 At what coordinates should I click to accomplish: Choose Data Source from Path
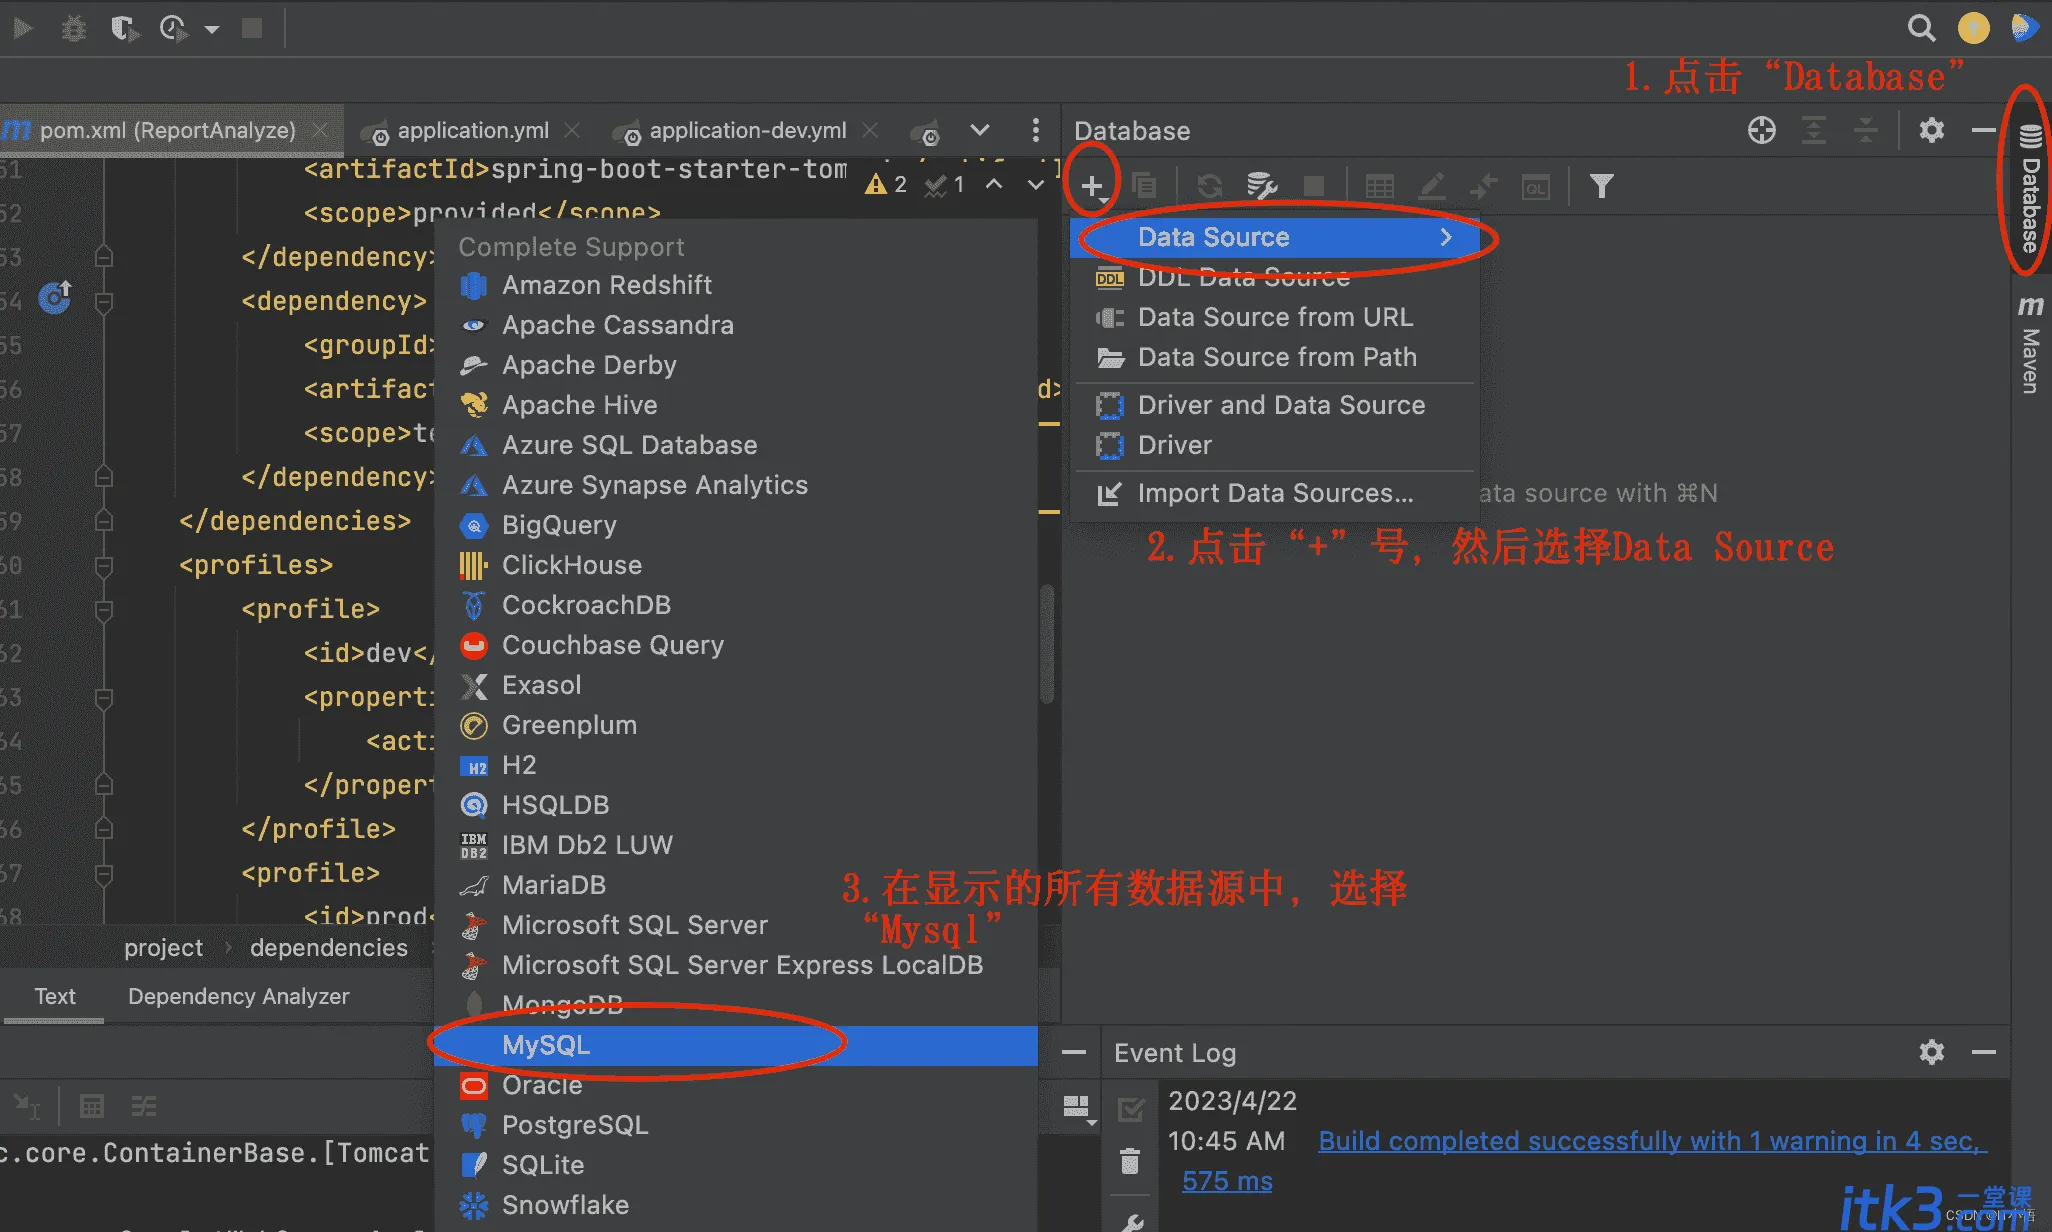click(1274, 357)
